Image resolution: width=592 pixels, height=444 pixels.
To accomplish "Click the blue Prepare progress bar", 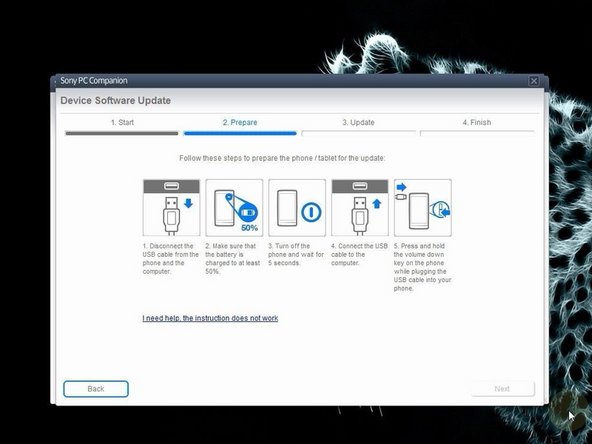I will [240, 133].
